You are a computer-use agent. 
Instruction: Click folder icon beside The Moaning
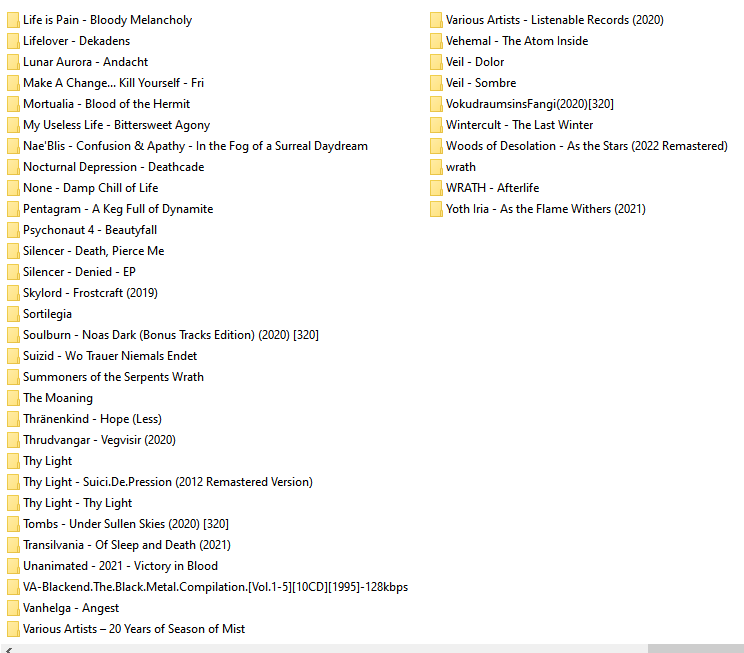(13, 398)
